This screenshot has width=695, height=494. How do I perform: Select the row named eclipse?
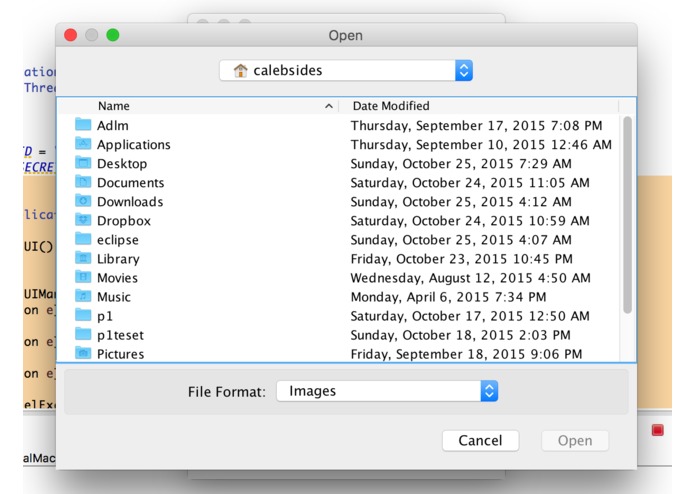(339, 240)
